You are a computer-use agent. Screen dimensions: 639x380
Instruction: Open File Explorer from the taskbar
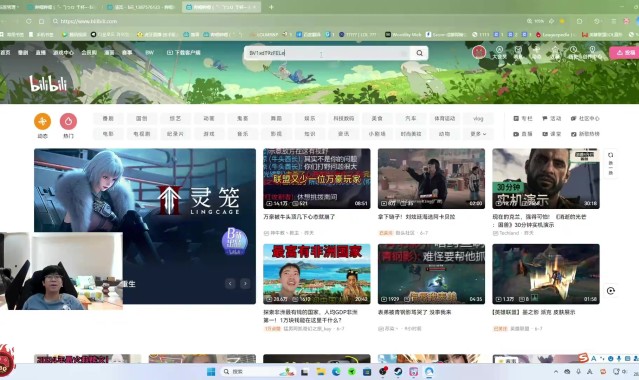(x=321, y=371)
